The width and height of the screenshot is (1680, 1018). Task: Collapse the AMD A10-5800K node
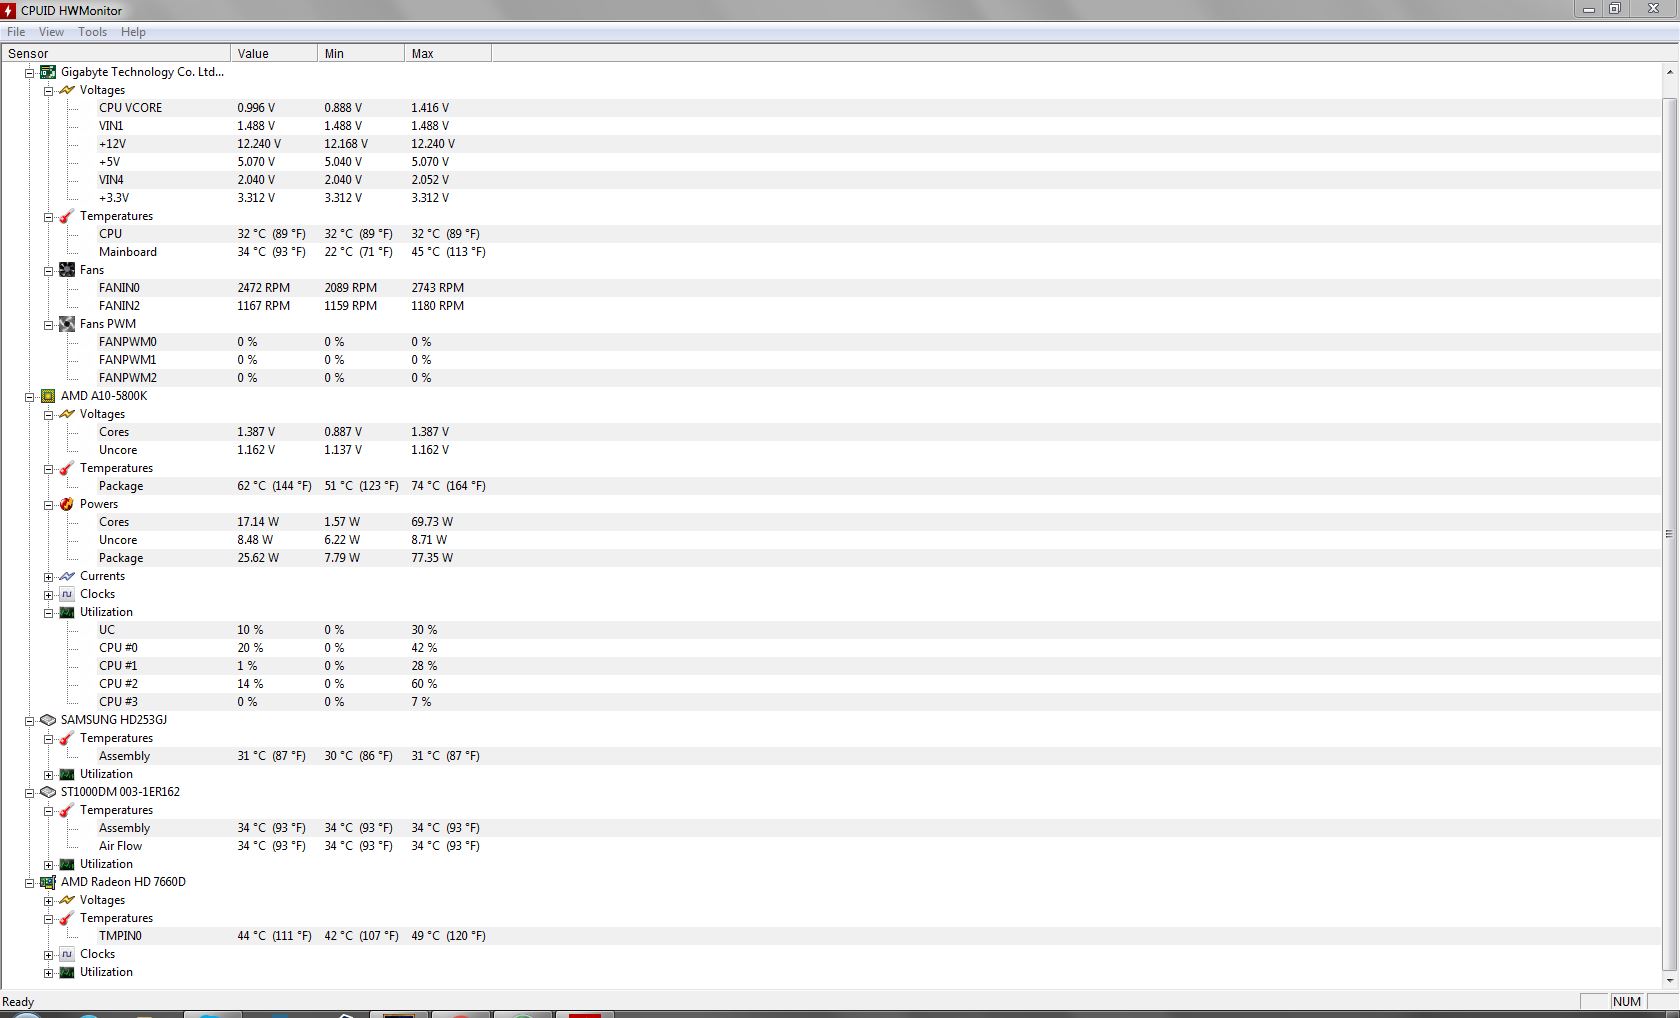30,397
